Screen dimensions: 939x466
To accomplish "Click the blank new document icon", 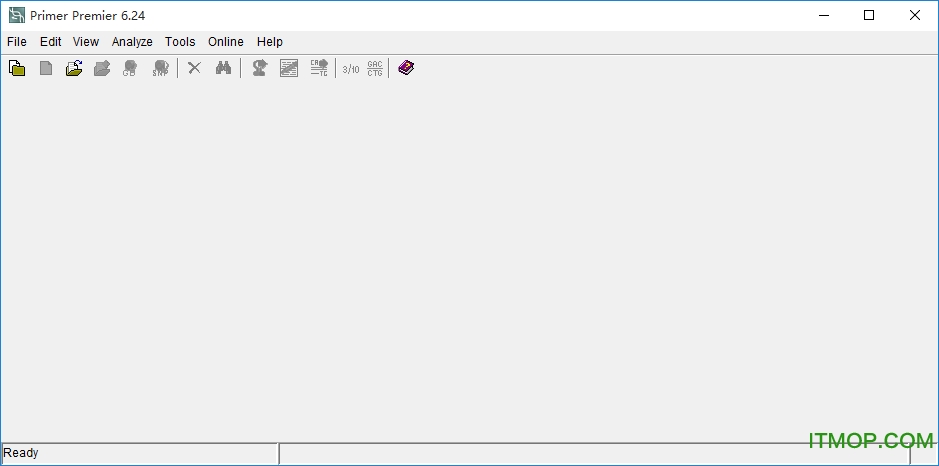I will (x=46, y=68).
